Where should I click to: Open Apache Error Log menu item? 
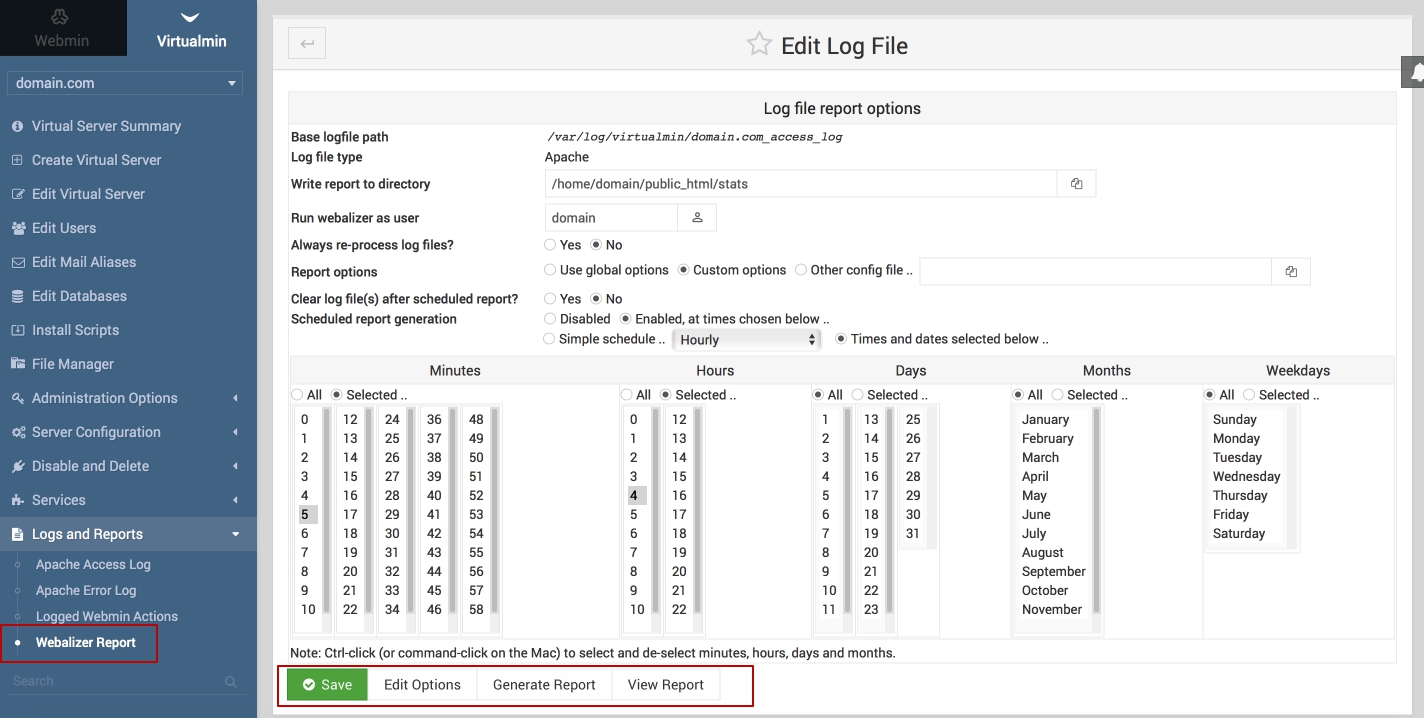click(86, 591)
